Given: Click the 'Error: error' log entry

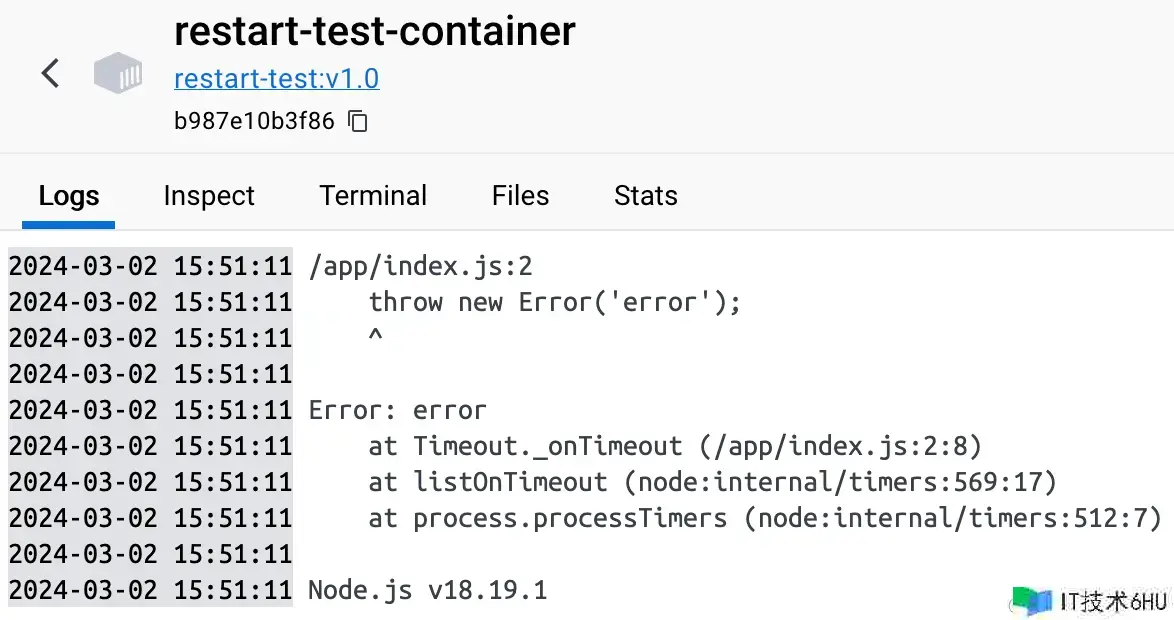Looking at the screenshot, I should [397, 410].
